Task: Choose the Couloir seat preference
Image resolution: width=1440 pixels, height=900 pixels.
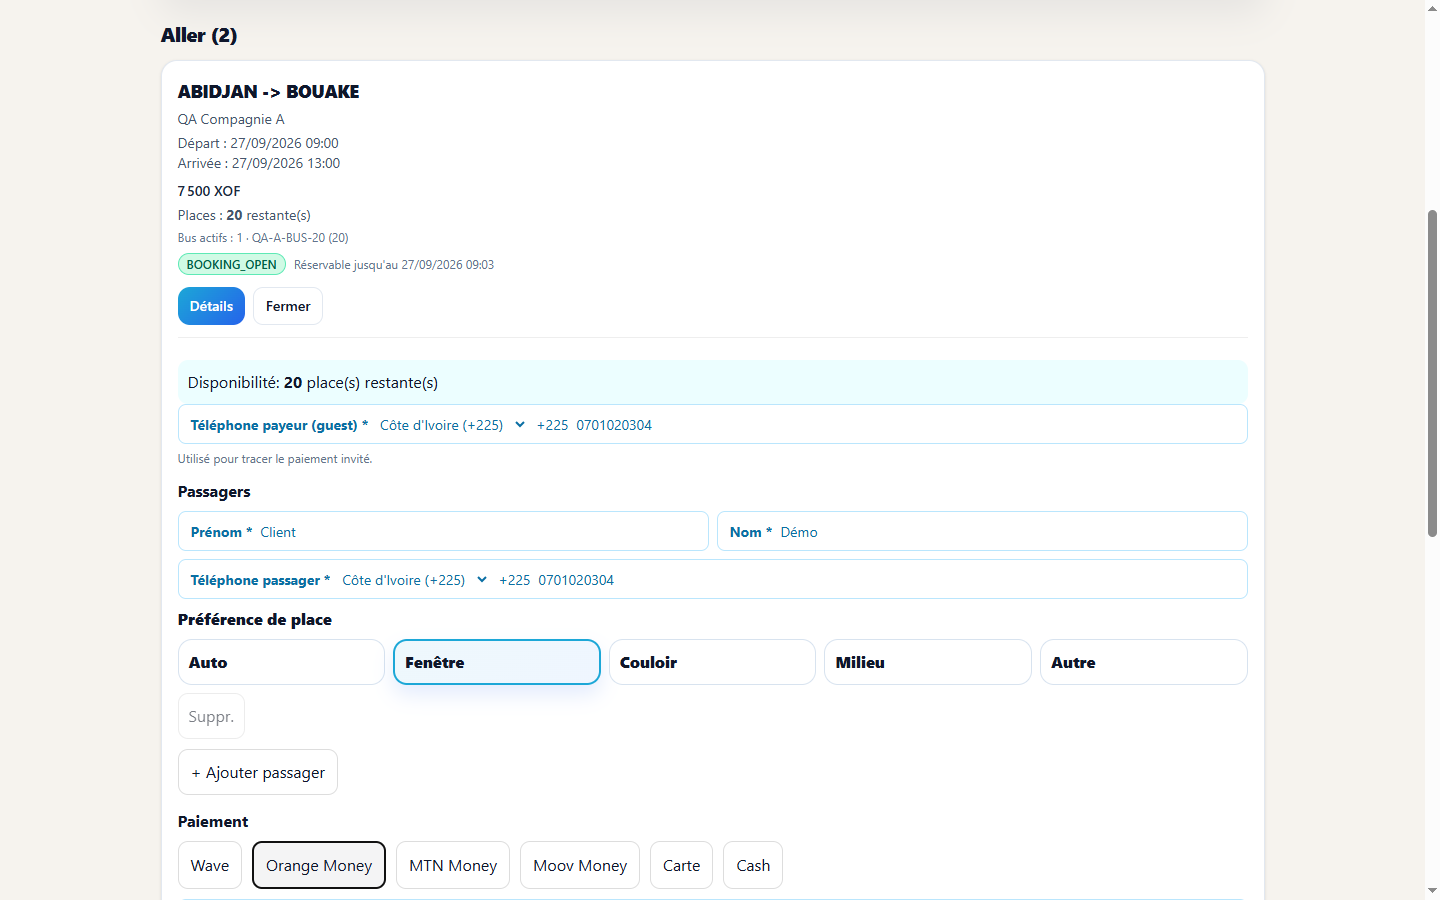Action: (x=712, y=662)
